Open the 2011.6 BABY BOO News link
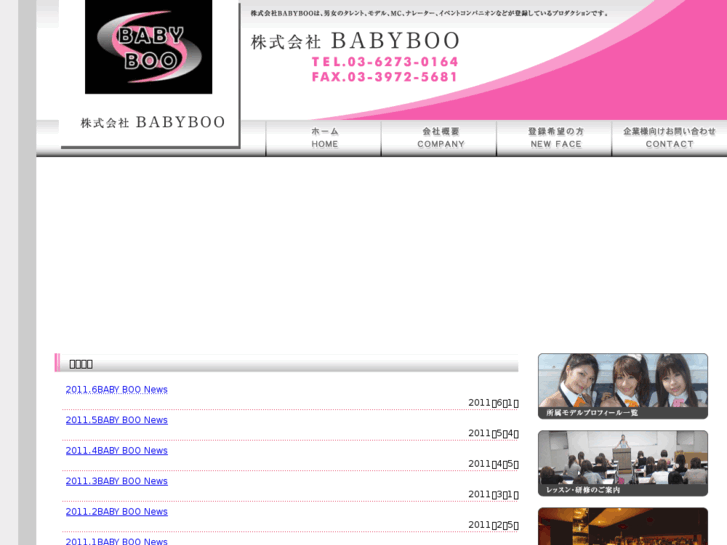727x545 pixels. click(x=116, y=389)
